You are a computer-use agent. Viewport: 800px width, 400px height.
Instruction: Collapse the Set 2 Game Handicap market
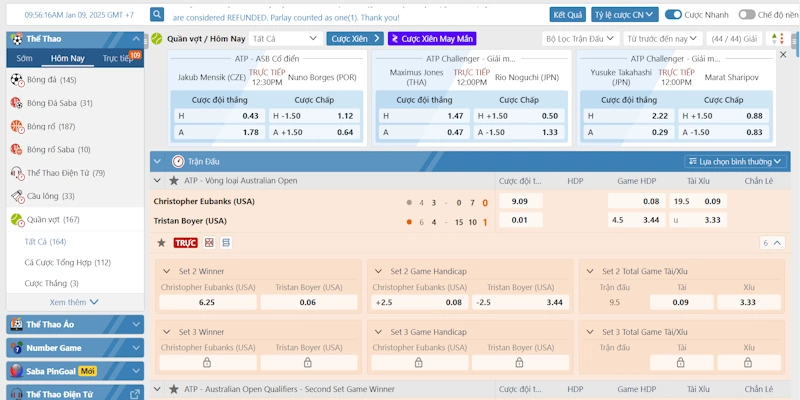tap(378, 271)
